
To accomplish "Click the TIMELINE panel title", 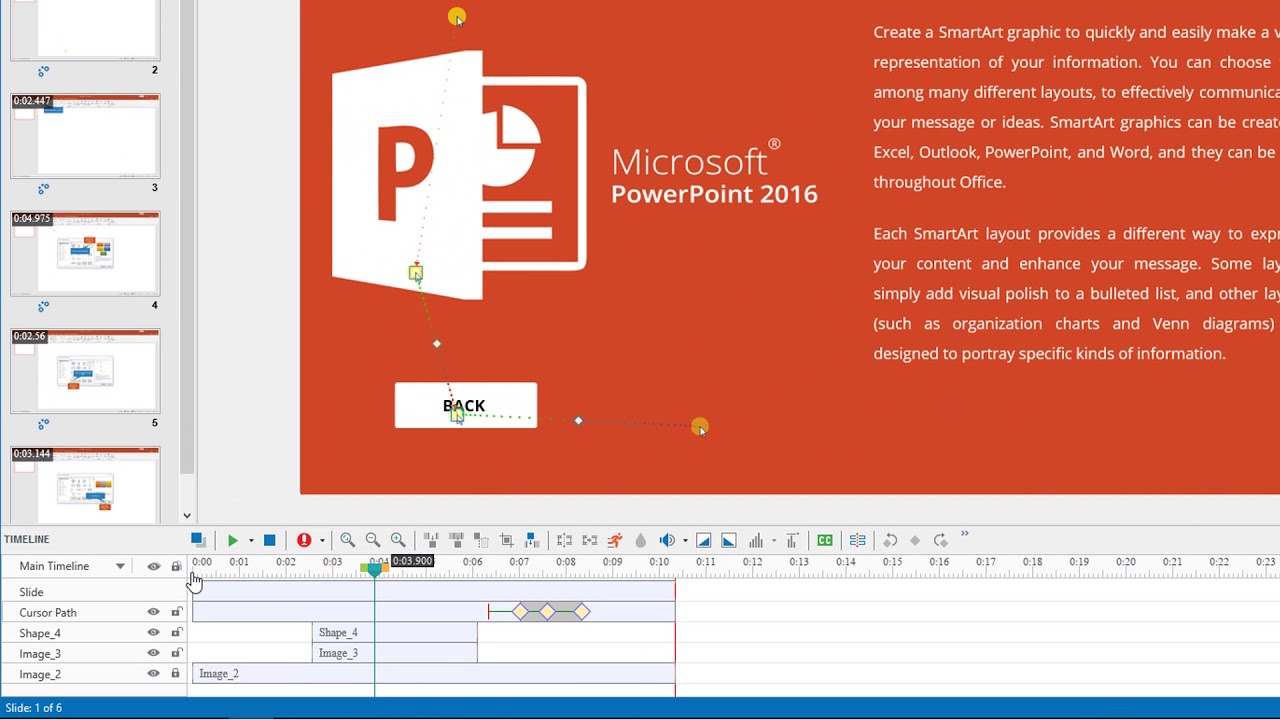I will [x=27, y=539].
